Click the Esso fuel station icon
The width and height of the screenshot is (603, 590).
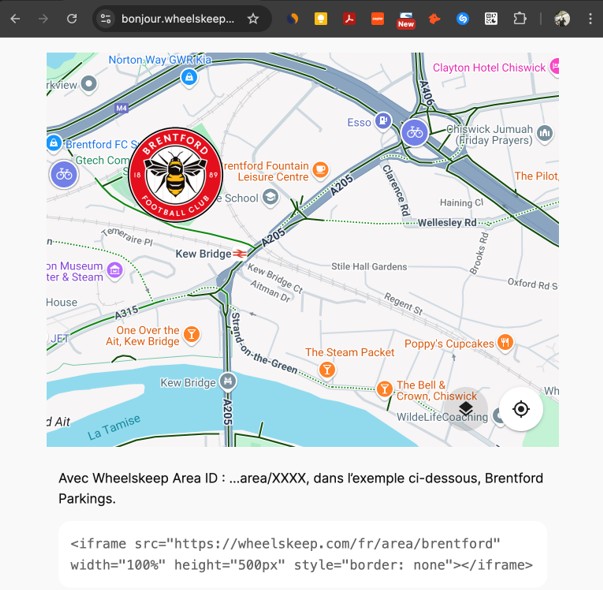[383, 121]
